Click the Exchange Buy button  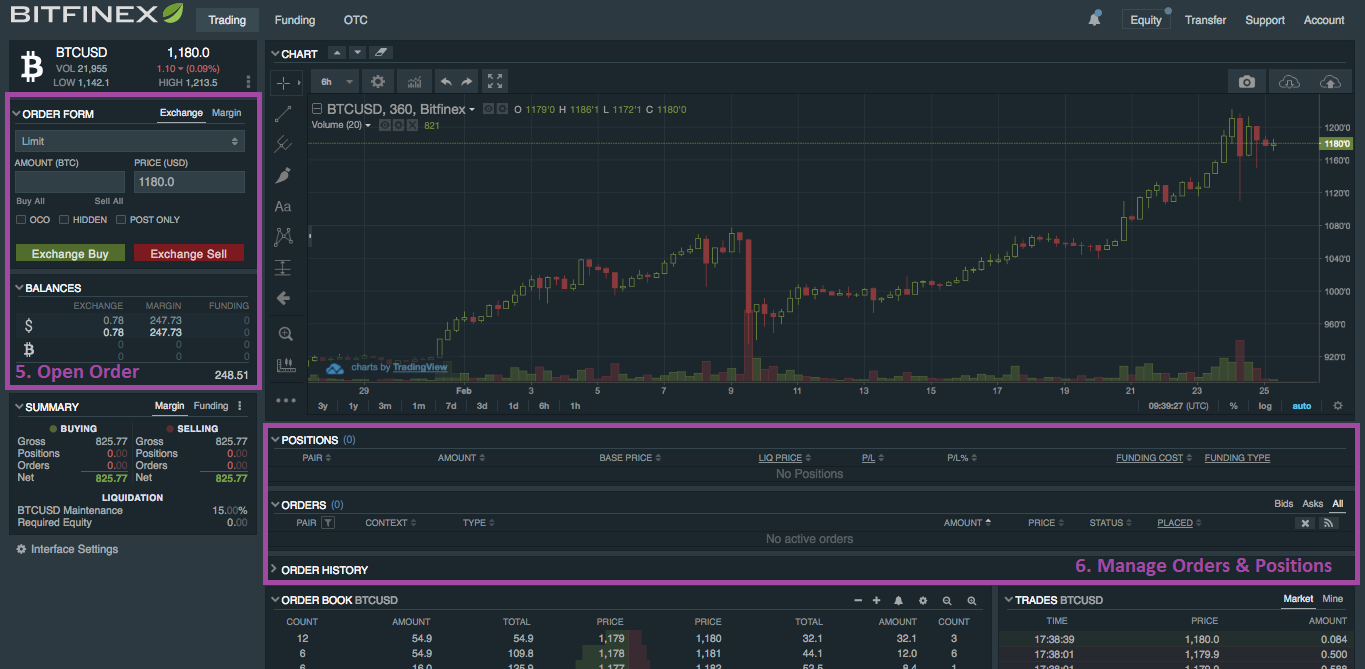(x=70, y=254)
